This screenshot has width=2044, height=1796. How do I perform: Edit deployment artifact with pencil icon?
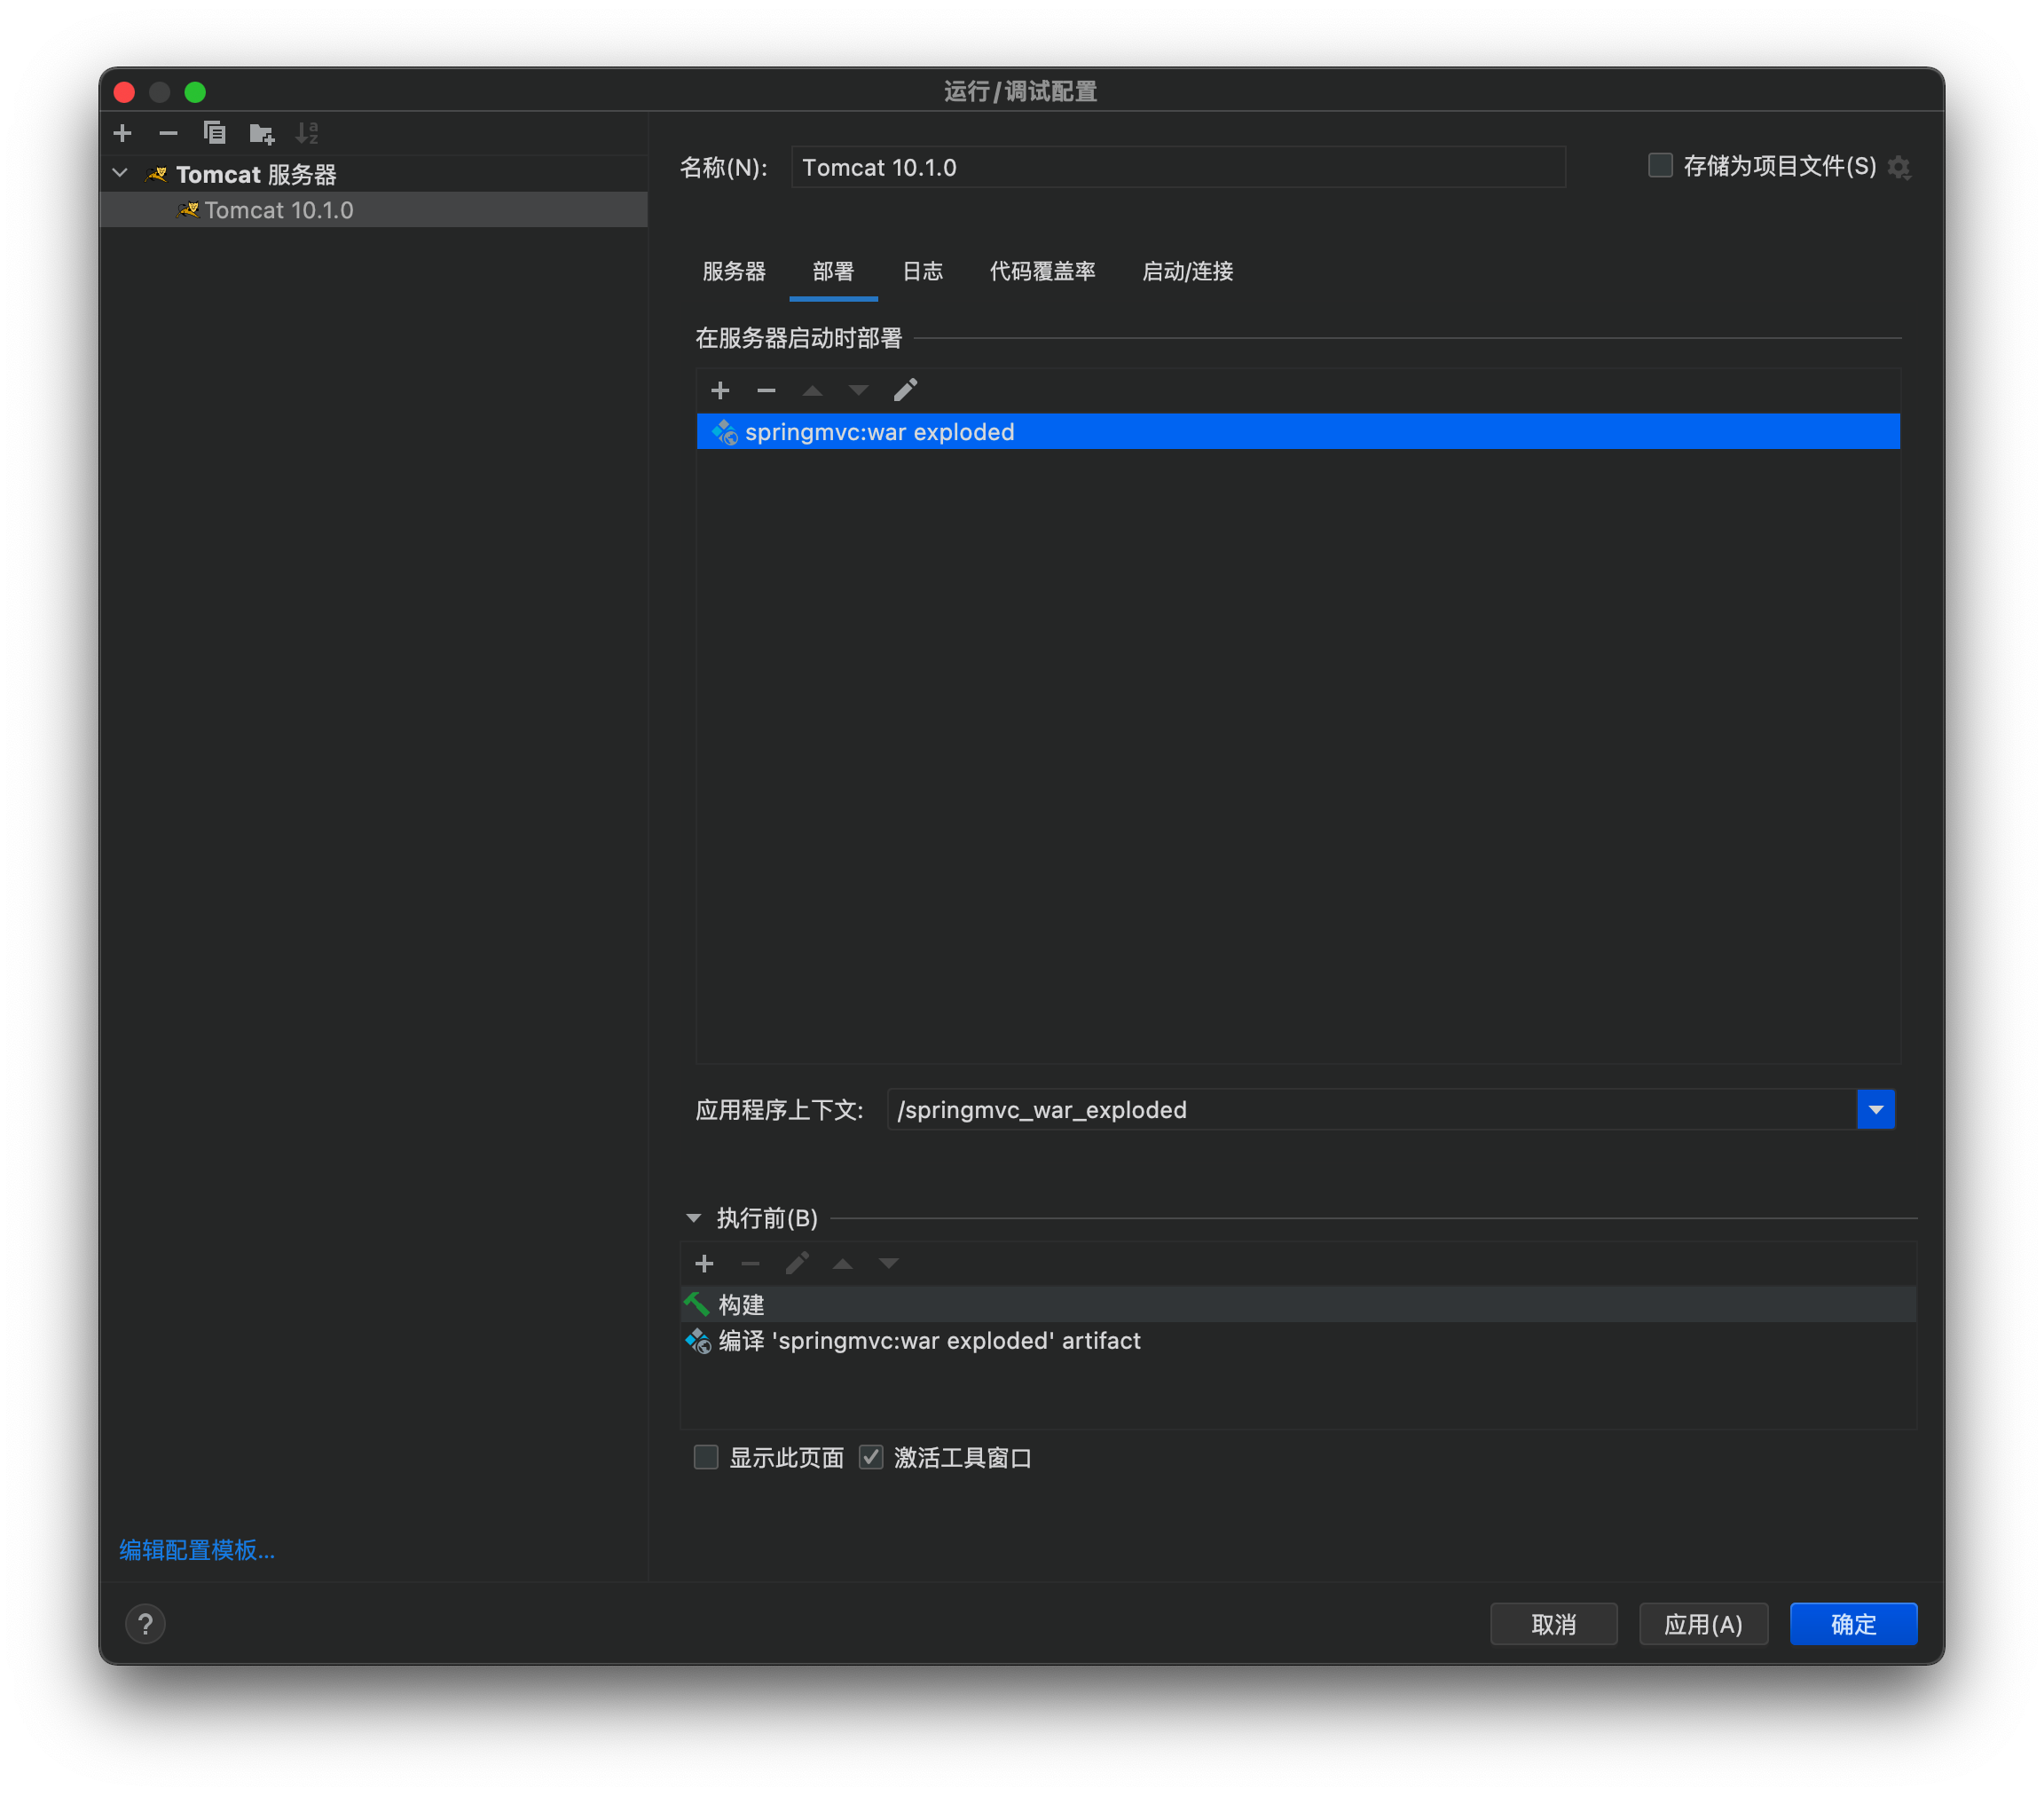click(x=905, y=390)
